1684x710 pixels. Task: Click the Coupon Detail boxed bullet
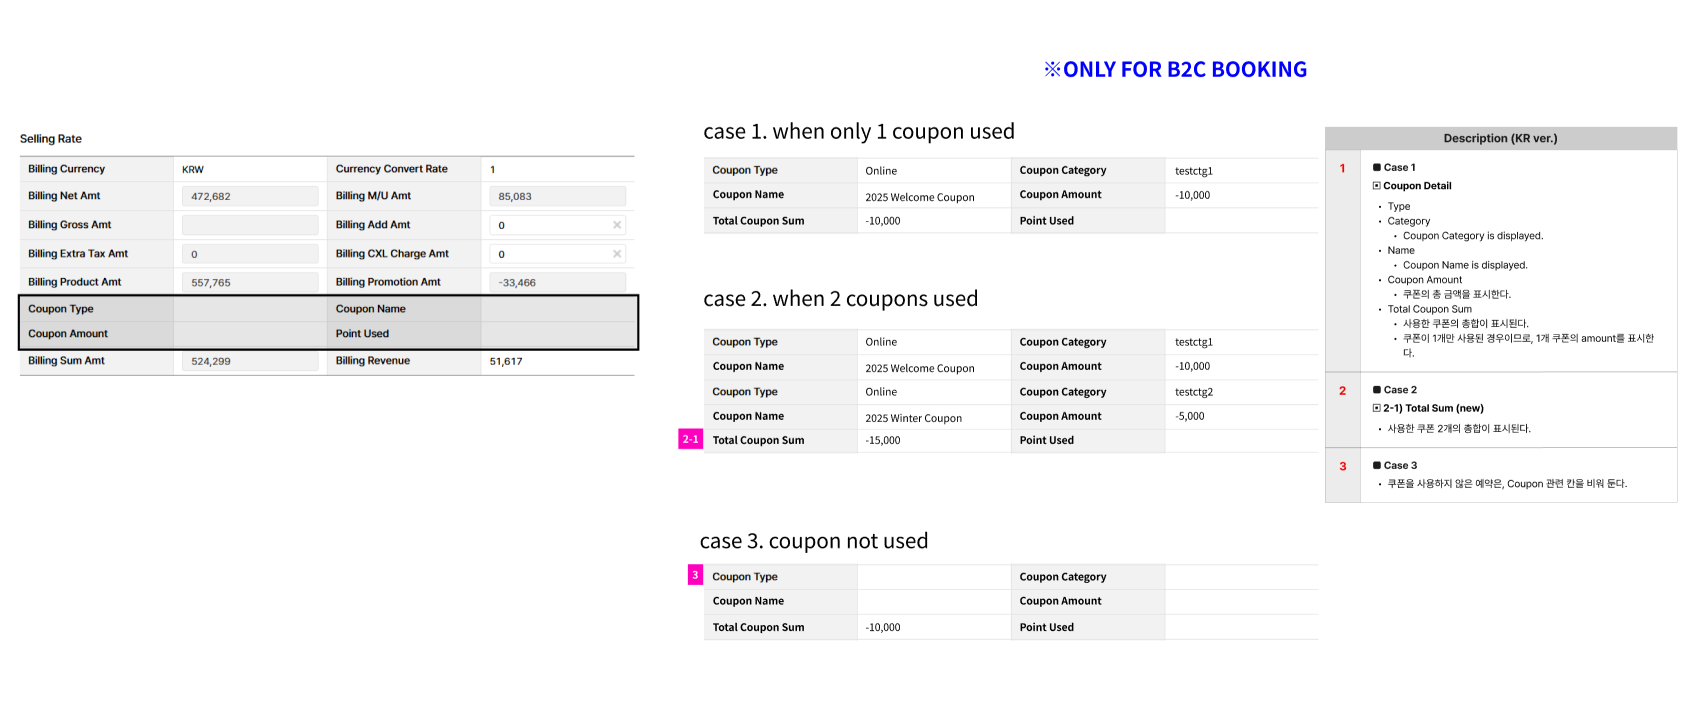point(1377,186)
